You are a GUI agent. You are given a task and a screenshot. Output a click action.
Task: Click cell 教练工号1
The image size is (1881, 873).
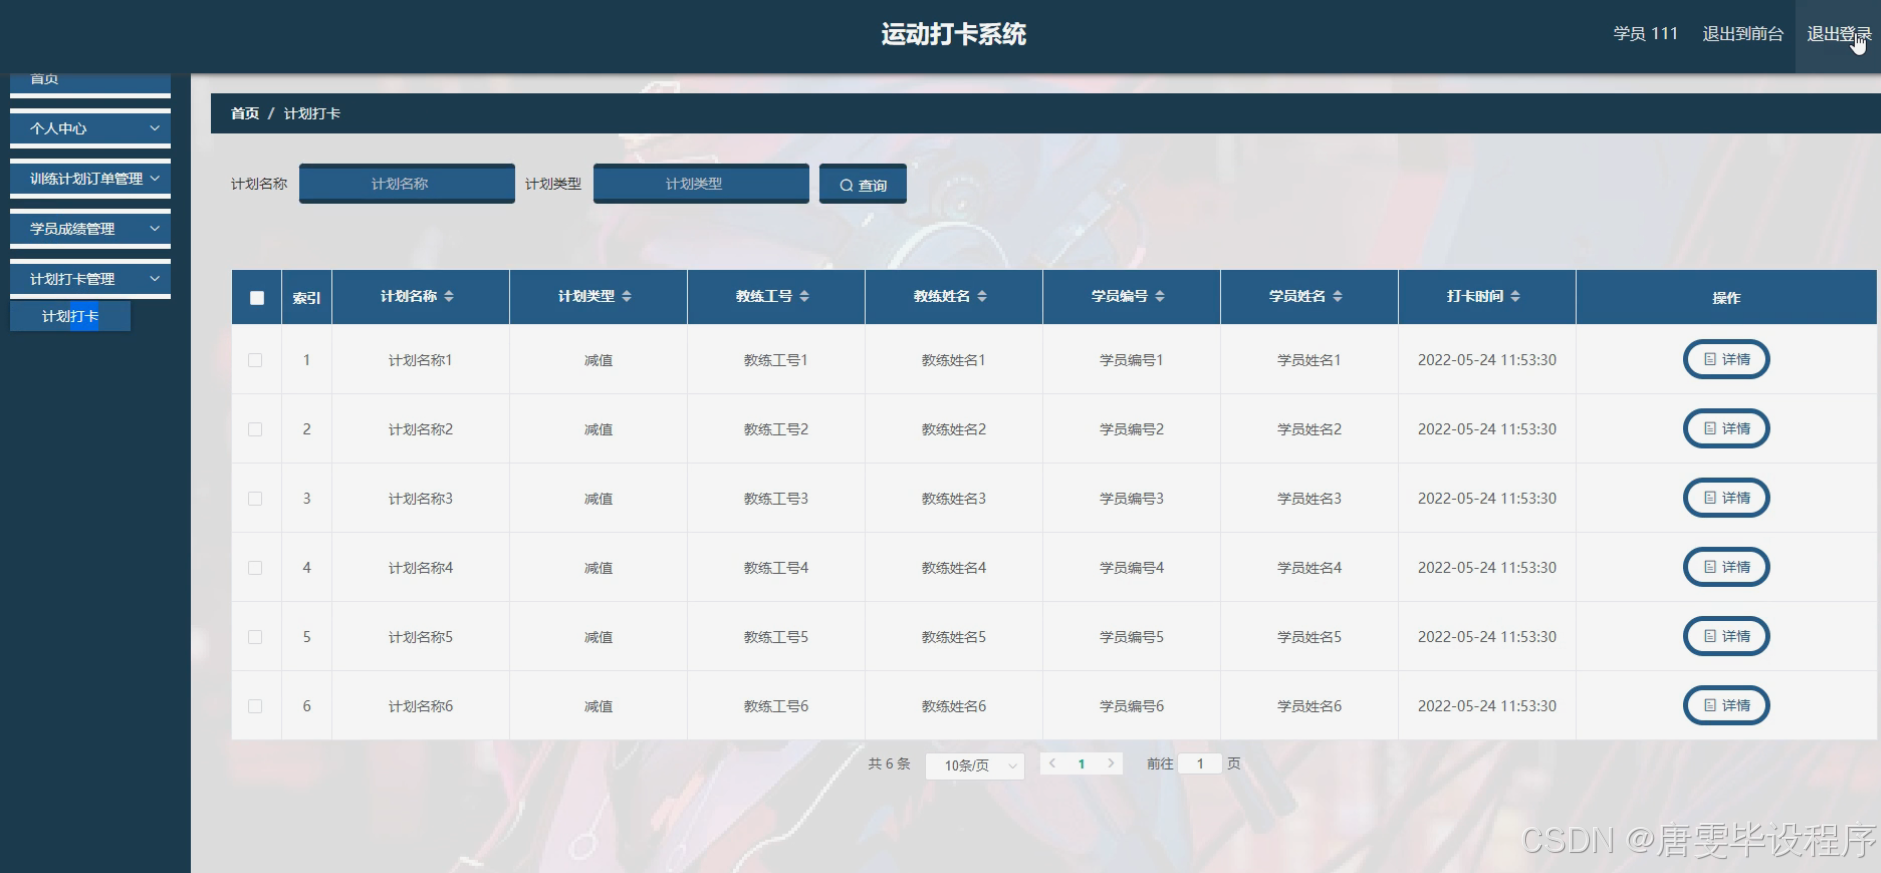776,360
